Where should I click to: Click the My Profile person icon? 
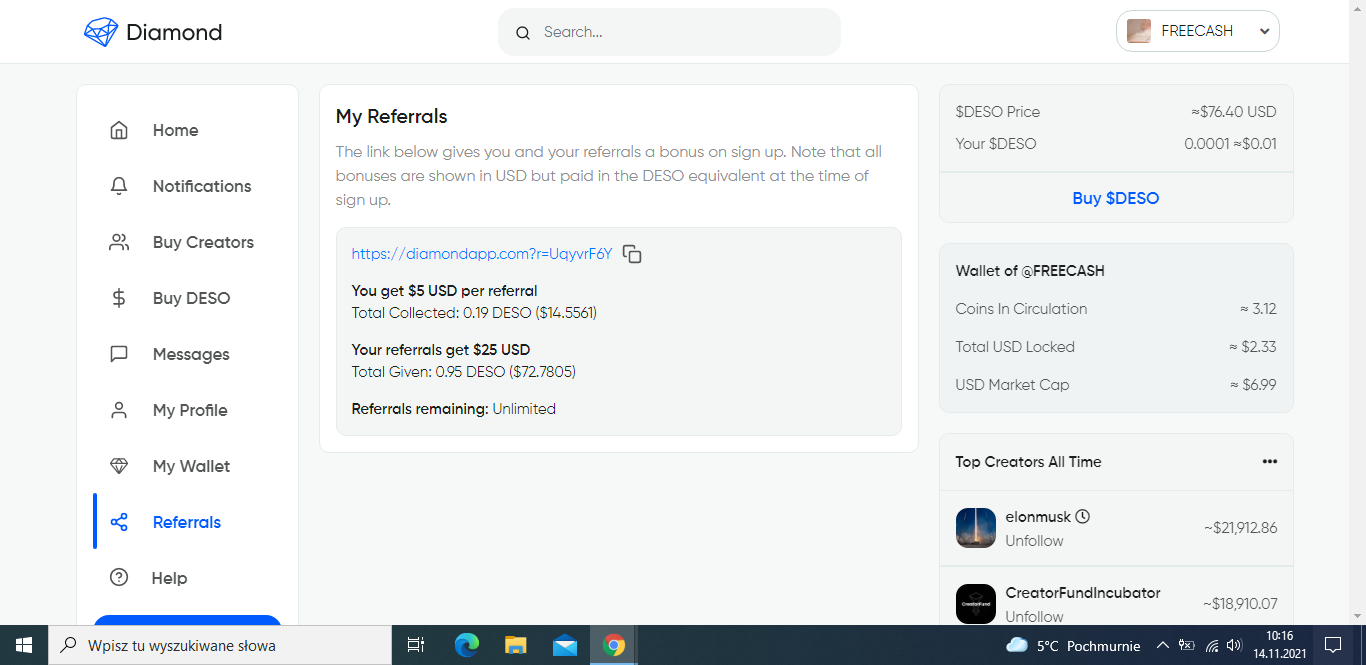click(x=119, y=410)
